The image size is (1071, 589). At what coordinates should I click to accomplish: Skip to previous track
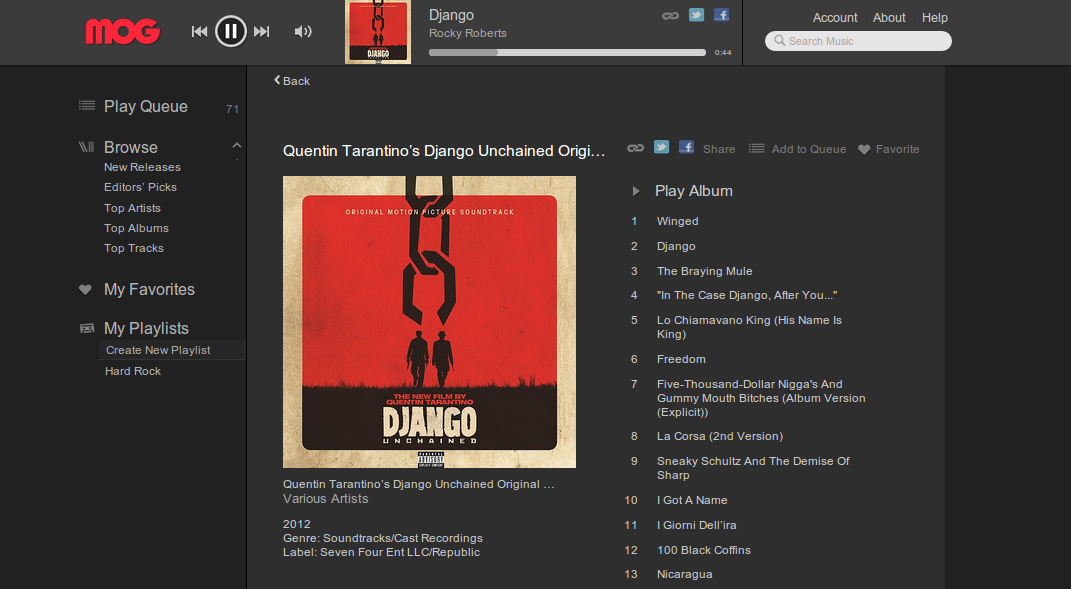(199, 31)
